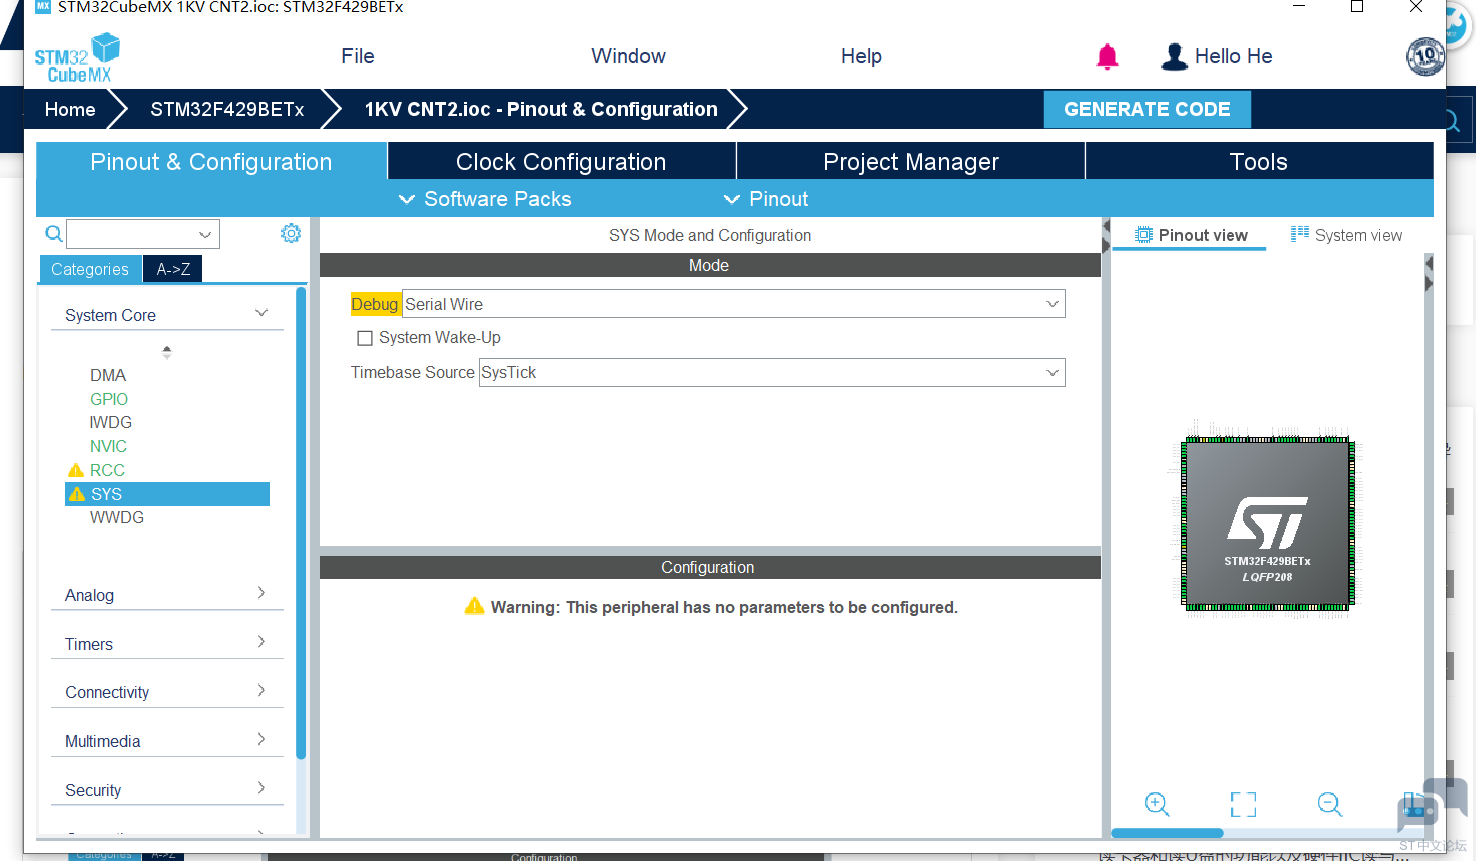Viewport: 1476px width, 861px height.
Task: Go to Home breadcrumb
Action: pos(70,109)
